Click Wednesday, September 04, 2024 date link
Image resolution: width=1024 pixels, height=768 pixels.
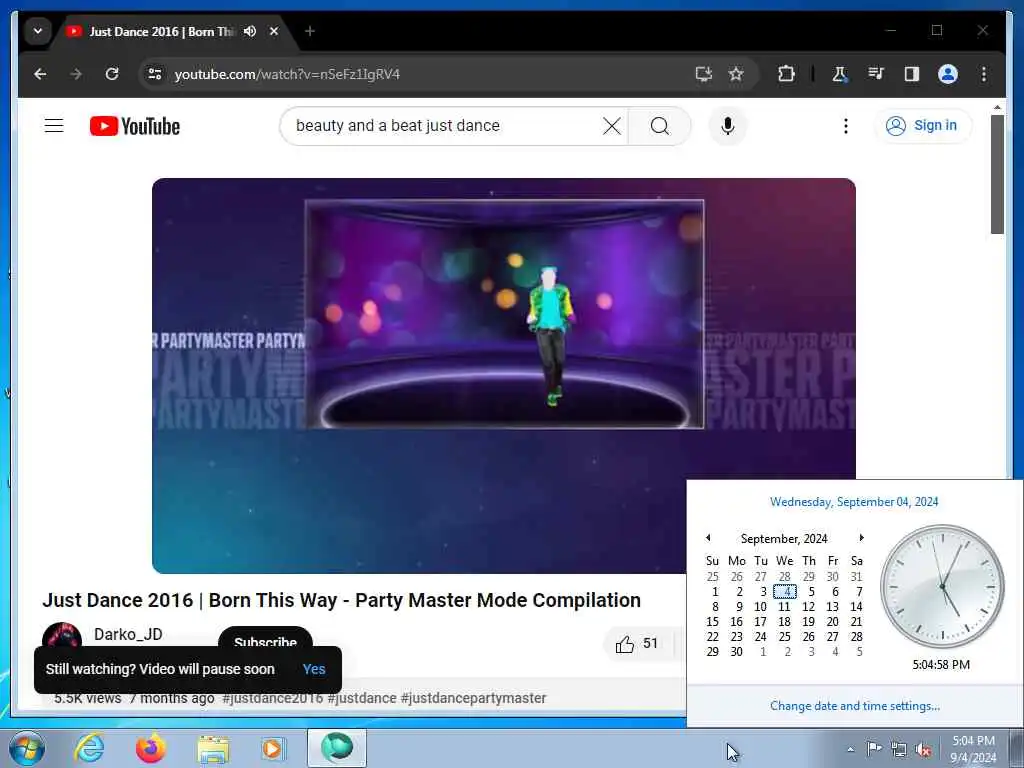[854, 502]
